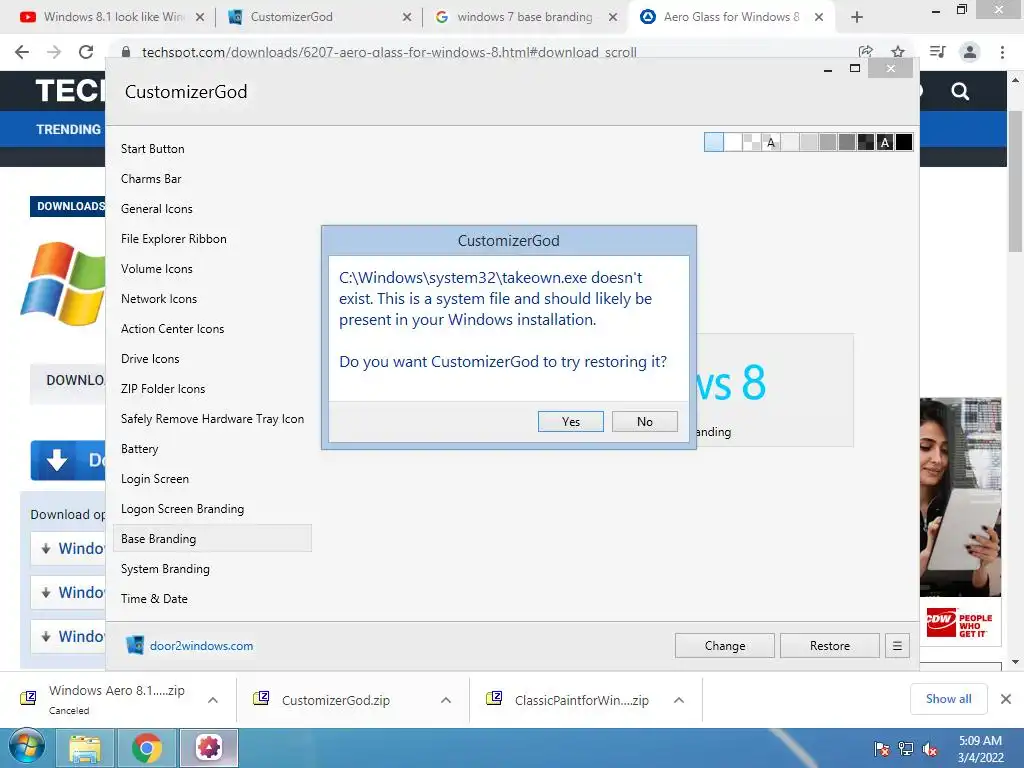The height and width of the screenshot is (768, 1024).
Task: Reload the techspot page
Action: [x=86, y=52]
